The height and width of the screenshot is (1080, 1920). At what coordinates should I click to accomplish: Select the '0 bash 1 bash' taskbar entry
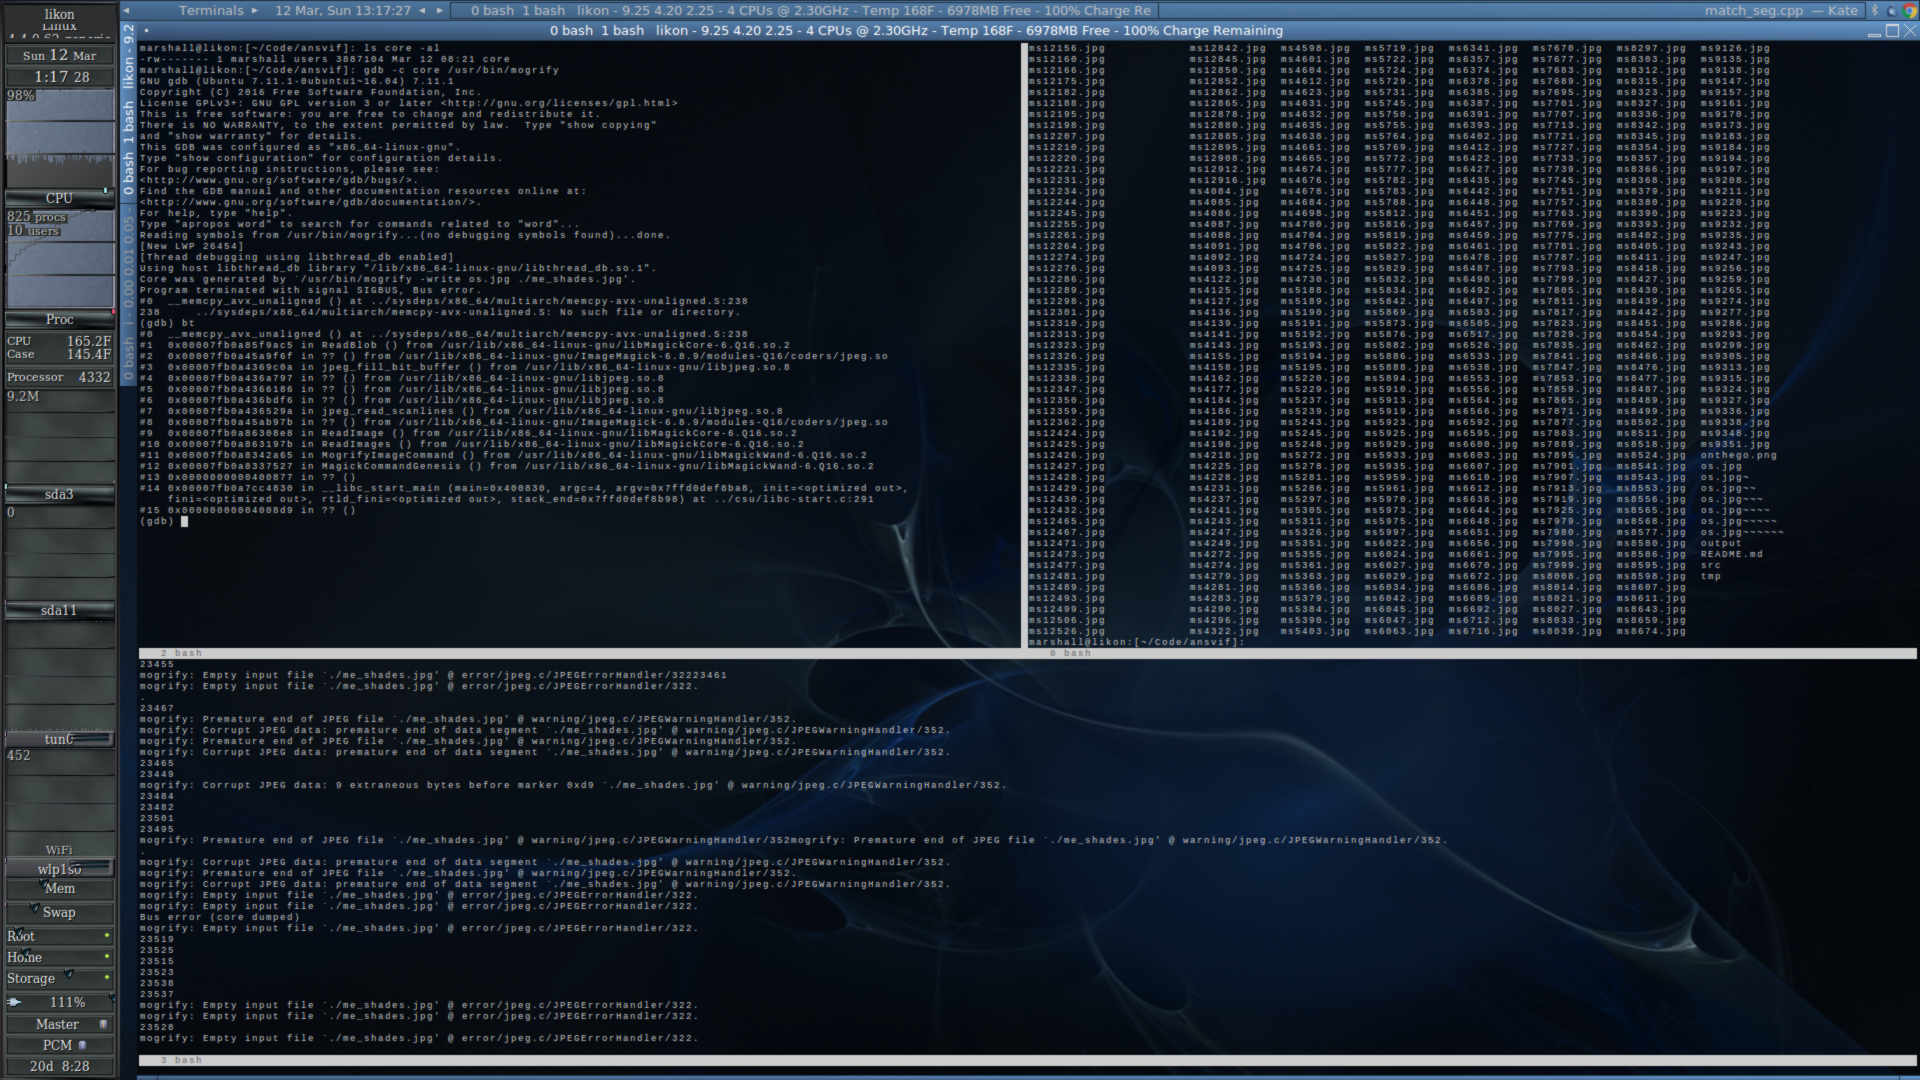(x=518, y=10)
